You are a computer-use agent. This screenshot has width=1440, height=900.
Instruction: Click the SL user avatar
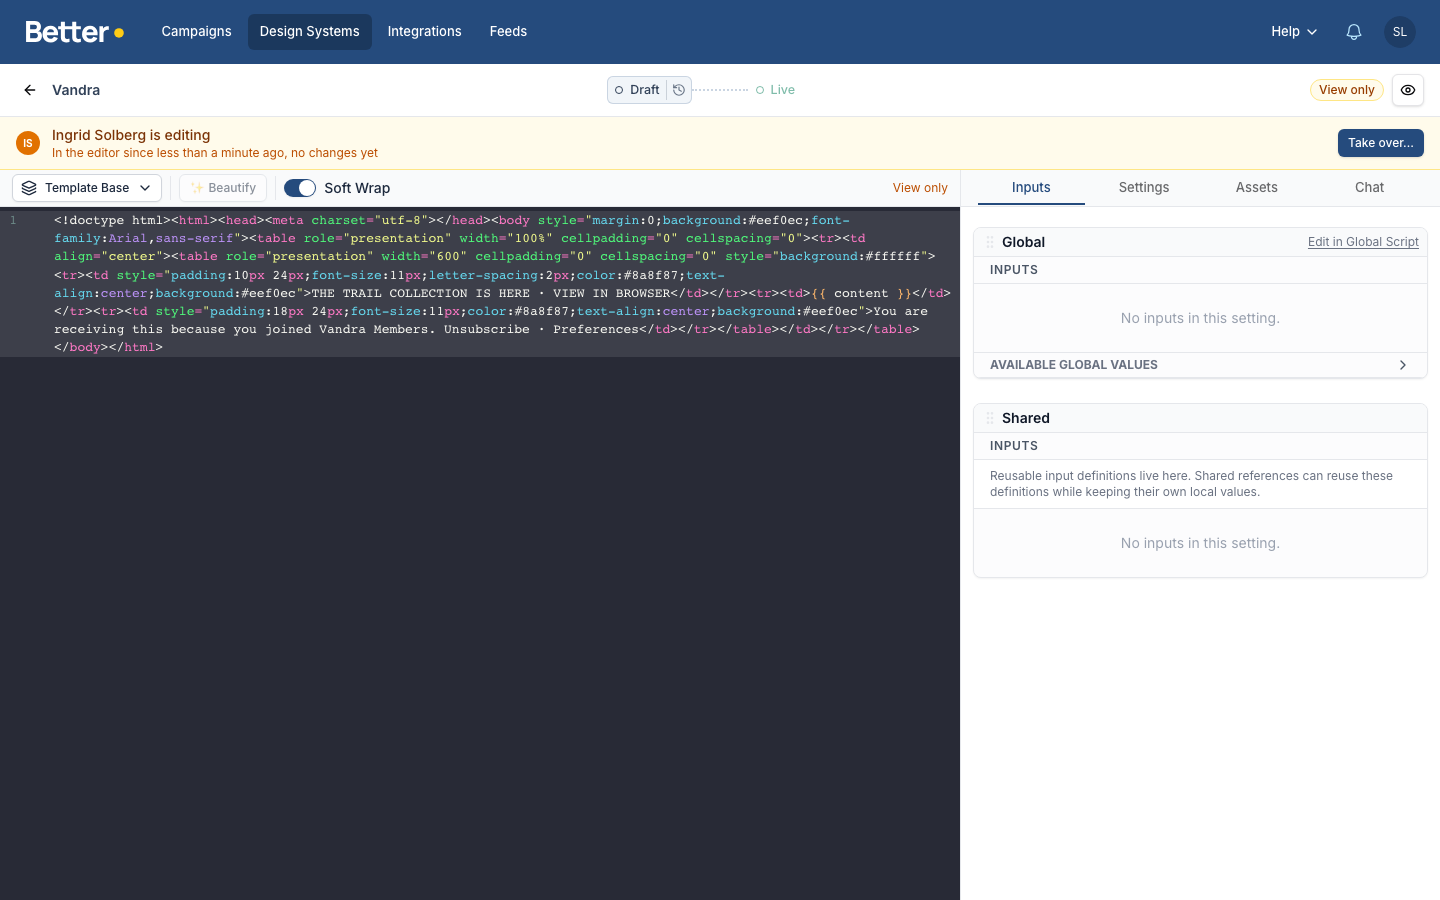1400,32
